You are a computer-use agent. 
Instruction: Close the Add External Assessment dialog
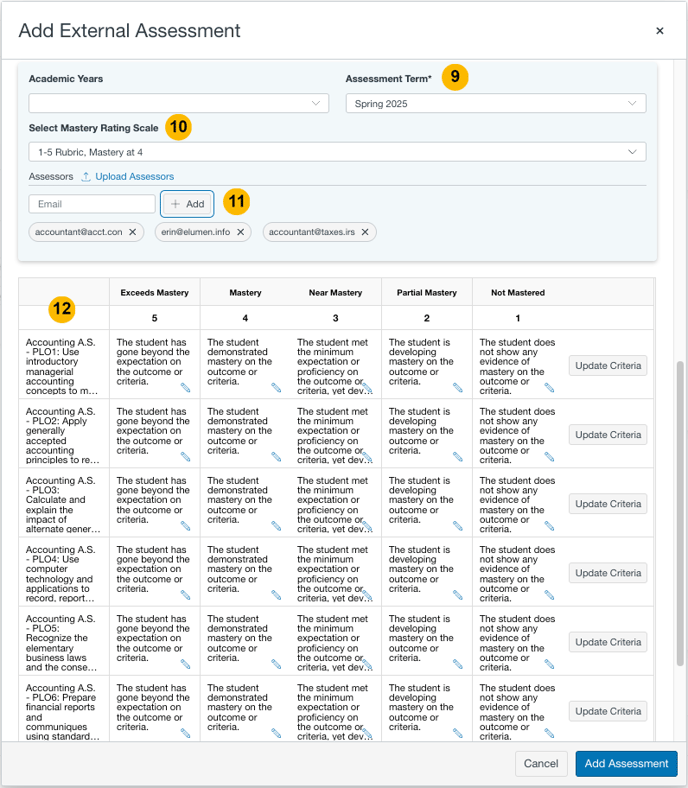pos(660,31)
